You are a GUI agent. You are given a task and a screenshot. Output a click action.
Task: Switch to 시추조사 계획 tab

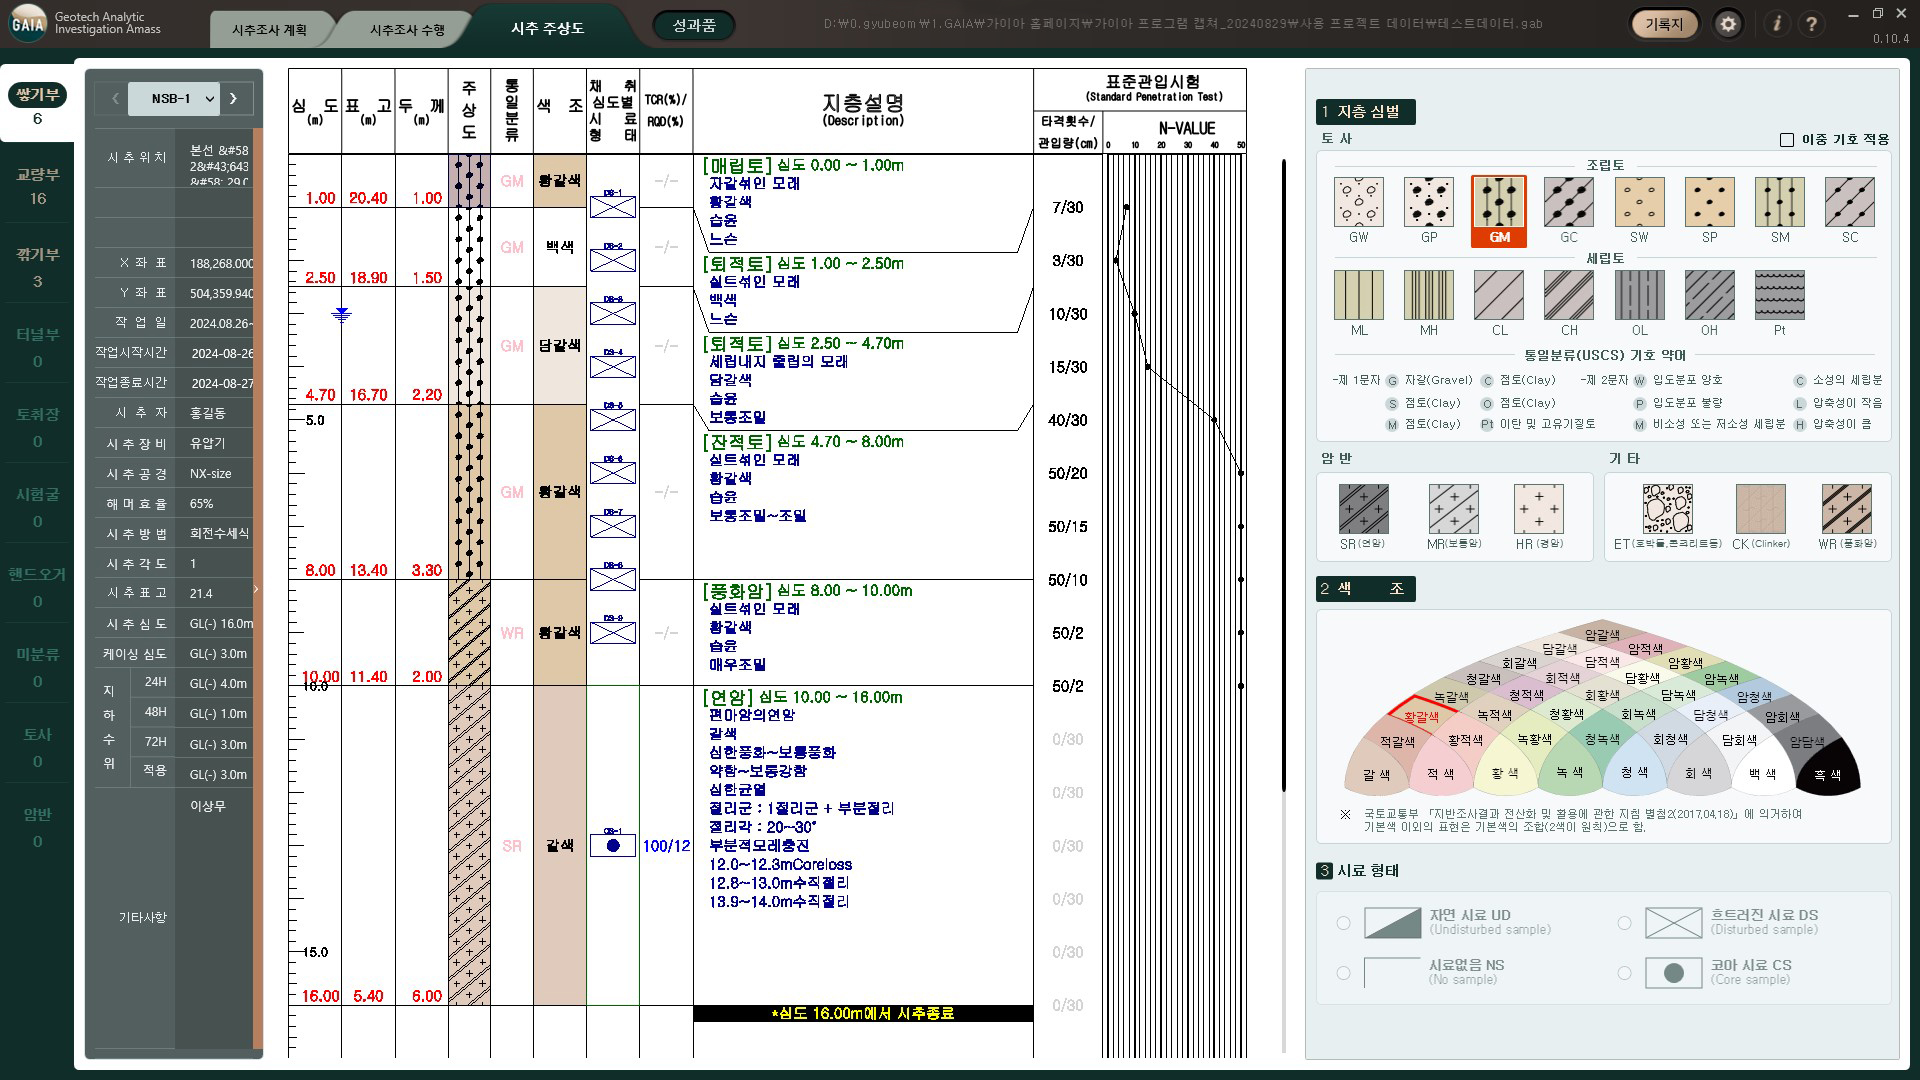[269, 30]
